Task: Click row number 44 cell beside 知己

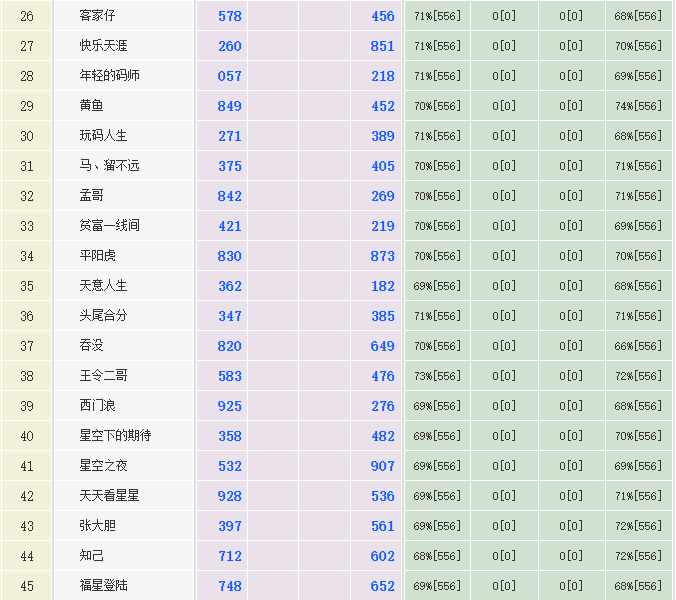Action: pyautogui.click(x=27, y=556)
